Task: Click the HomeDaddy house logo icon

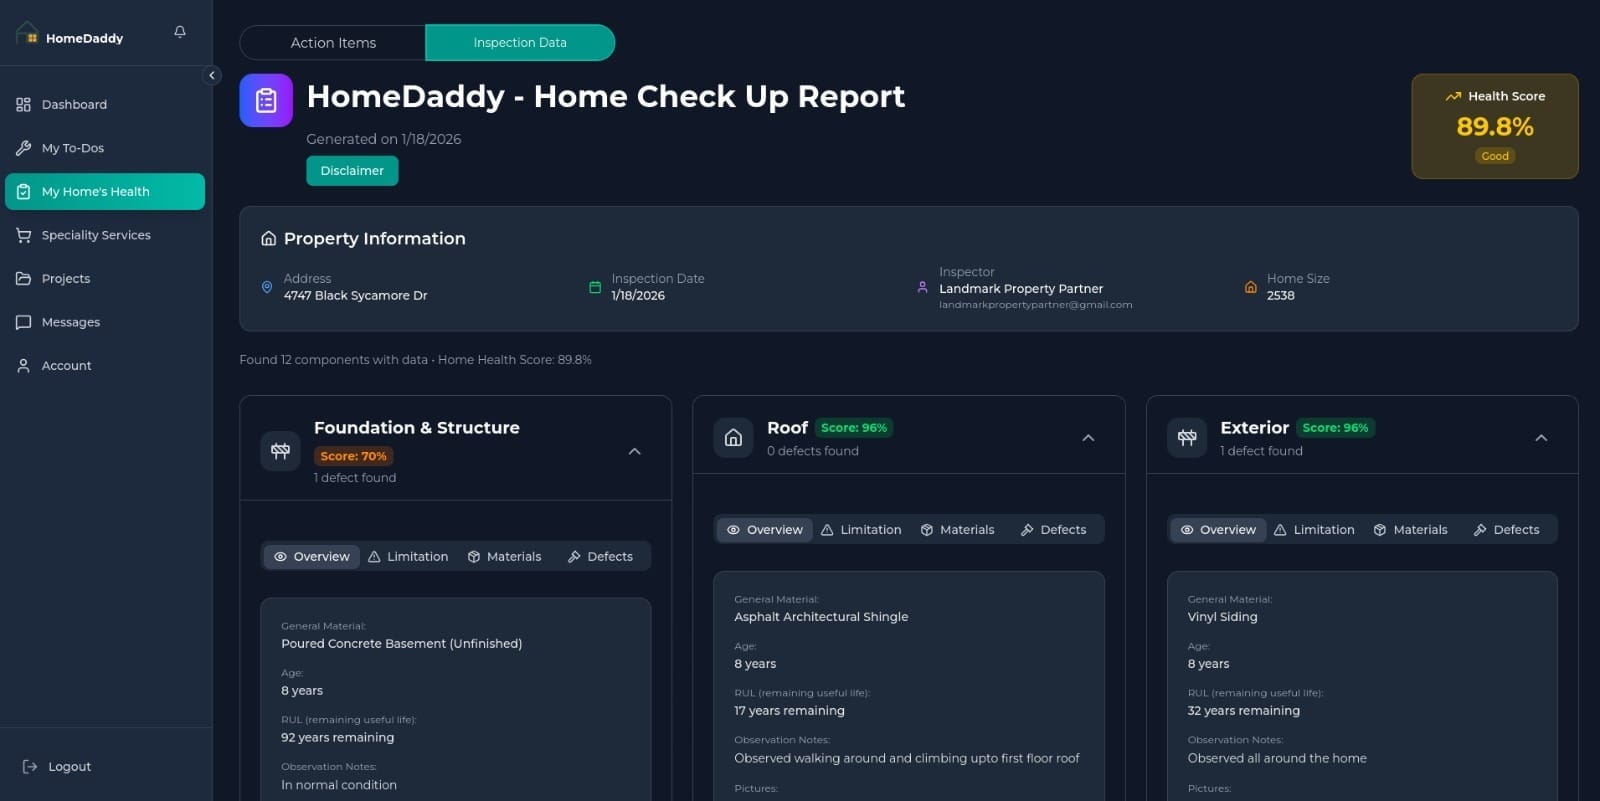Action: [28, 33]
